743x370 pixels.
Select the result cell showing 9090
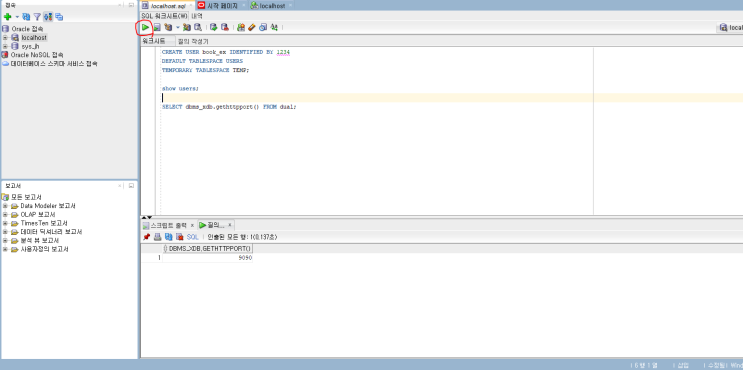point(207,258)
